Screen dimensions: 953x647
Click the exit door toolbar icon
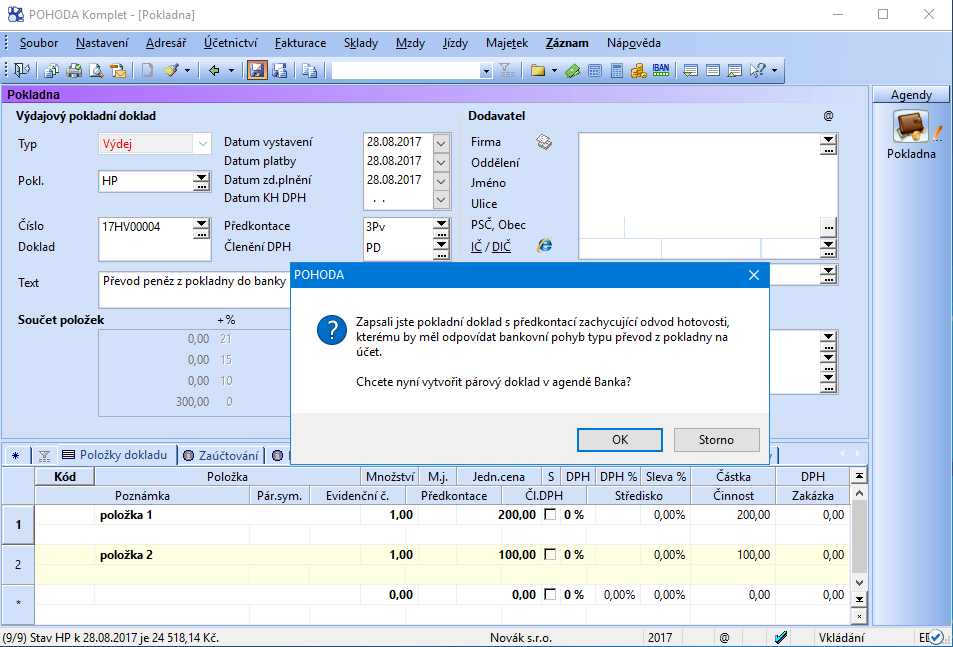[x=22, y=70]
